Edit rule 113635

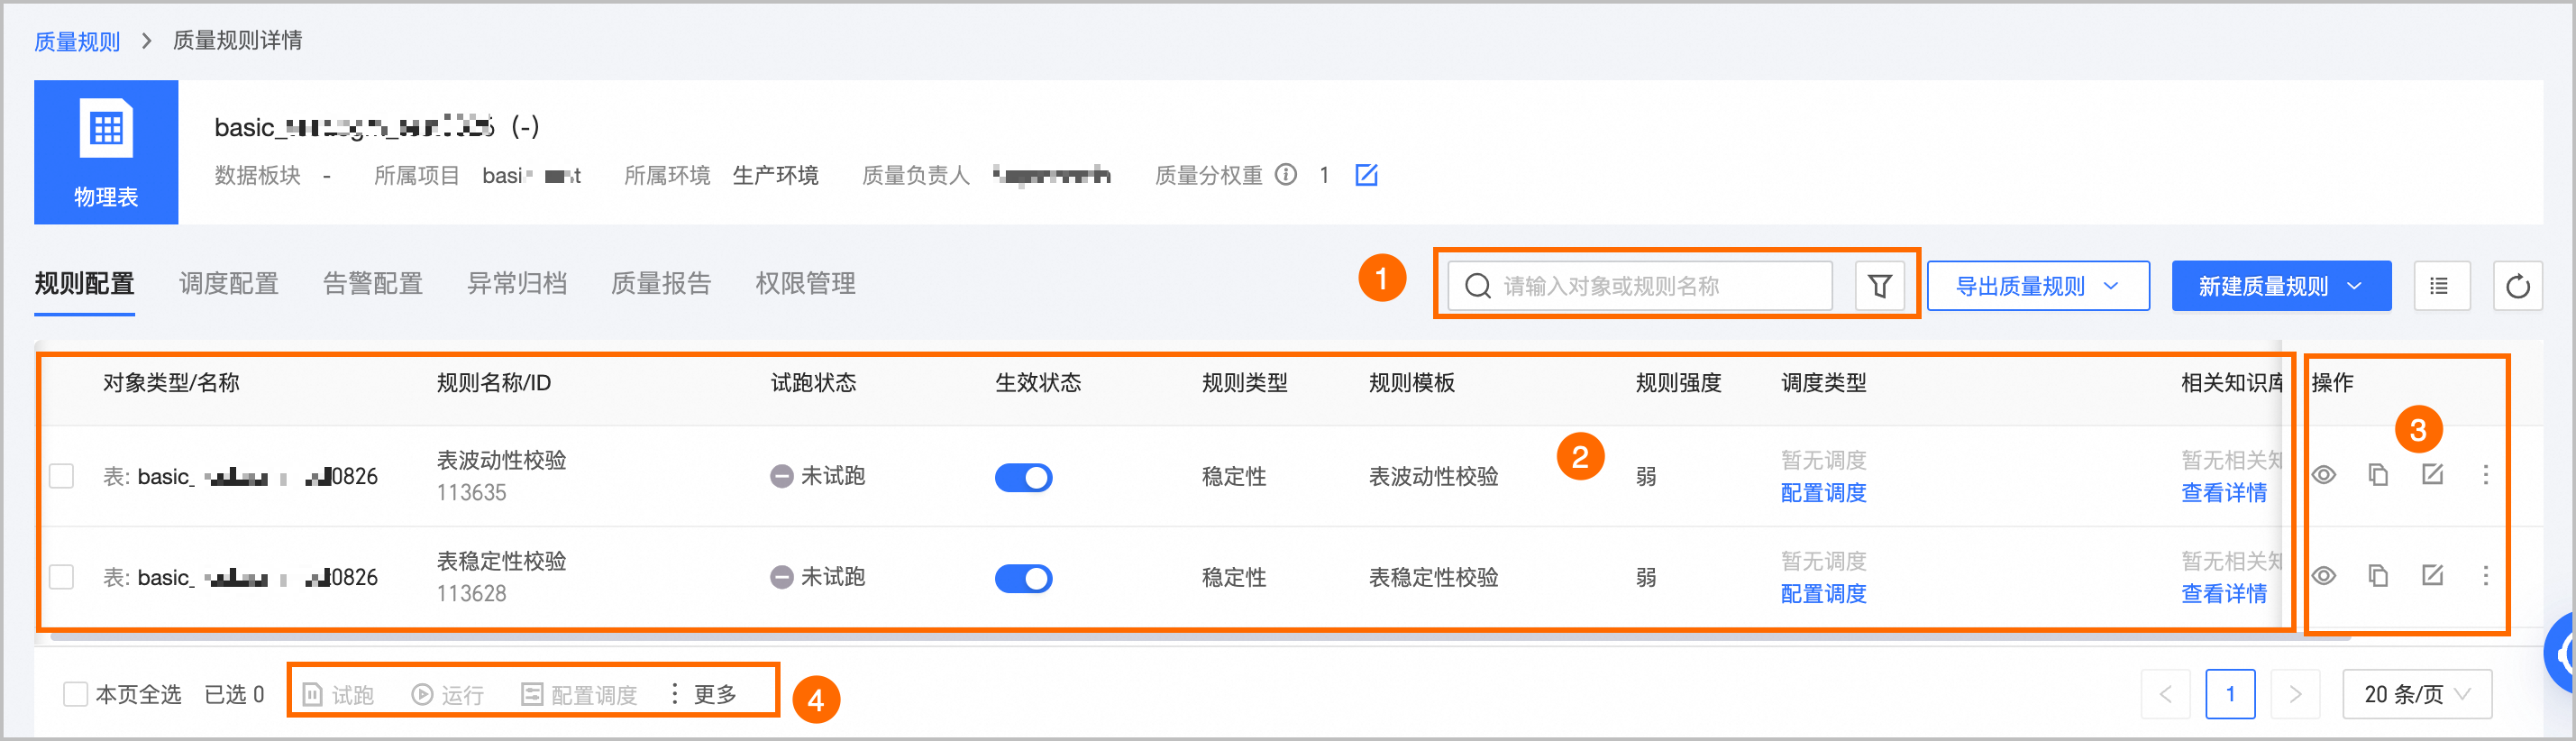click(2432, 475)
